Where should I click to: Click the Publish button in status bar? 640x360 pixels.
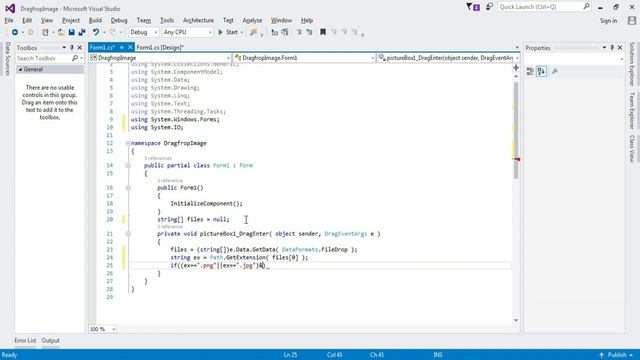click(x=616, y=355)
